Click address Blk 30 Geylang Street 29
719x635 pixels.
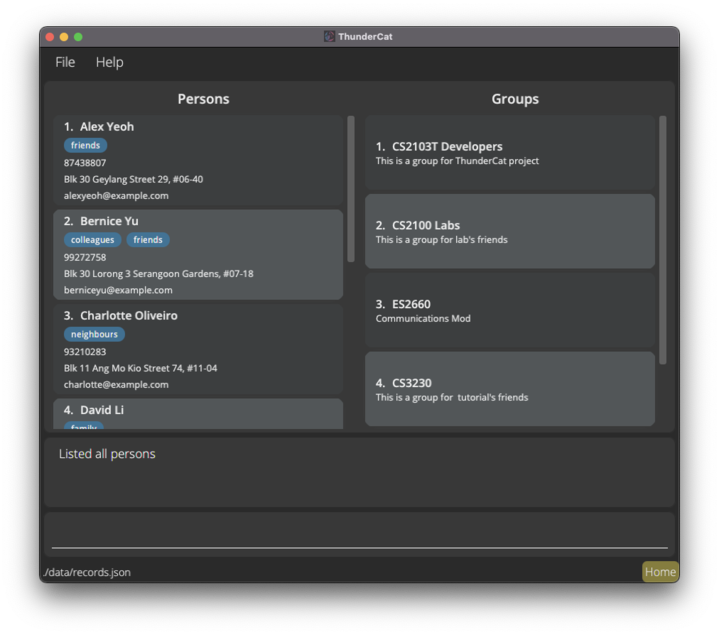click(133, 179)
